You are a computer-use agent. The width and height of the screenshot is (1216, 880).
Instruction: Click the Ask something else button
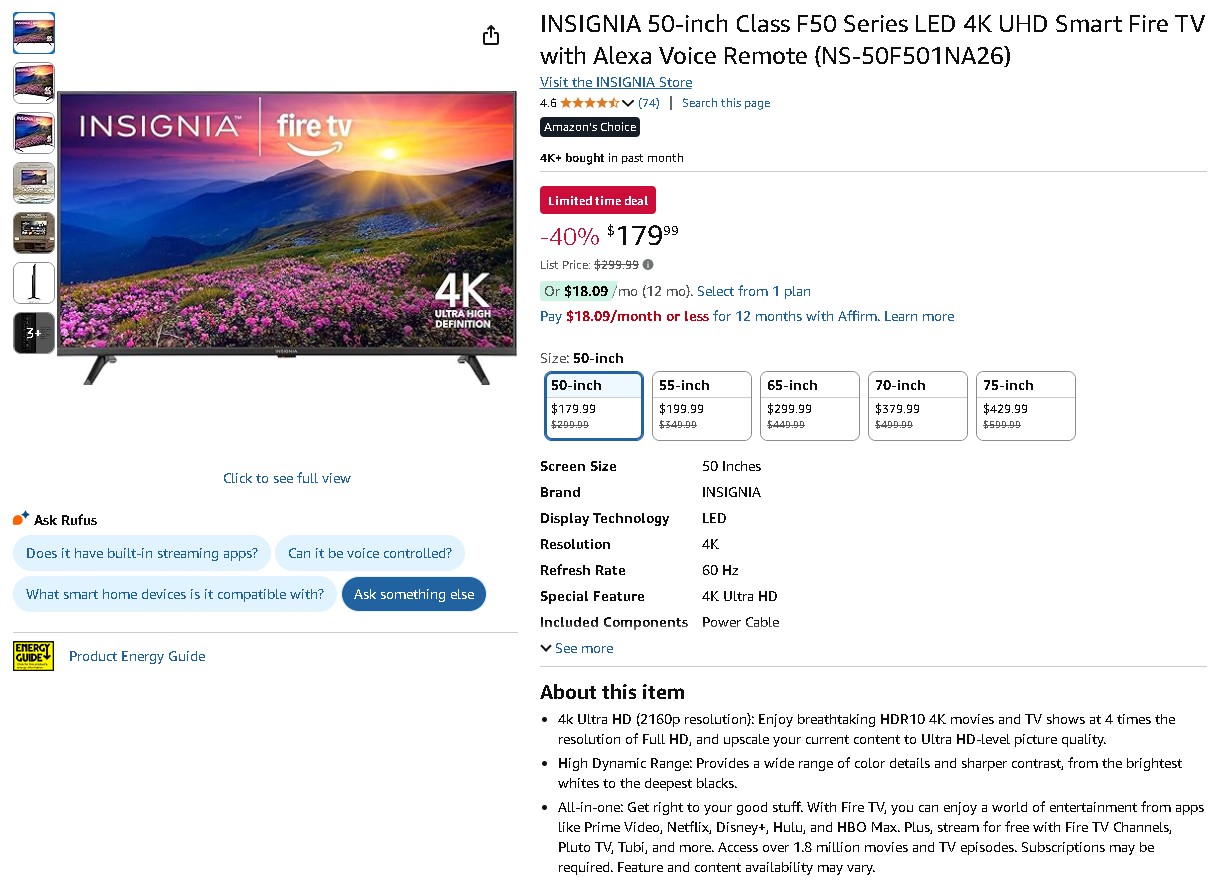(414, 594)
